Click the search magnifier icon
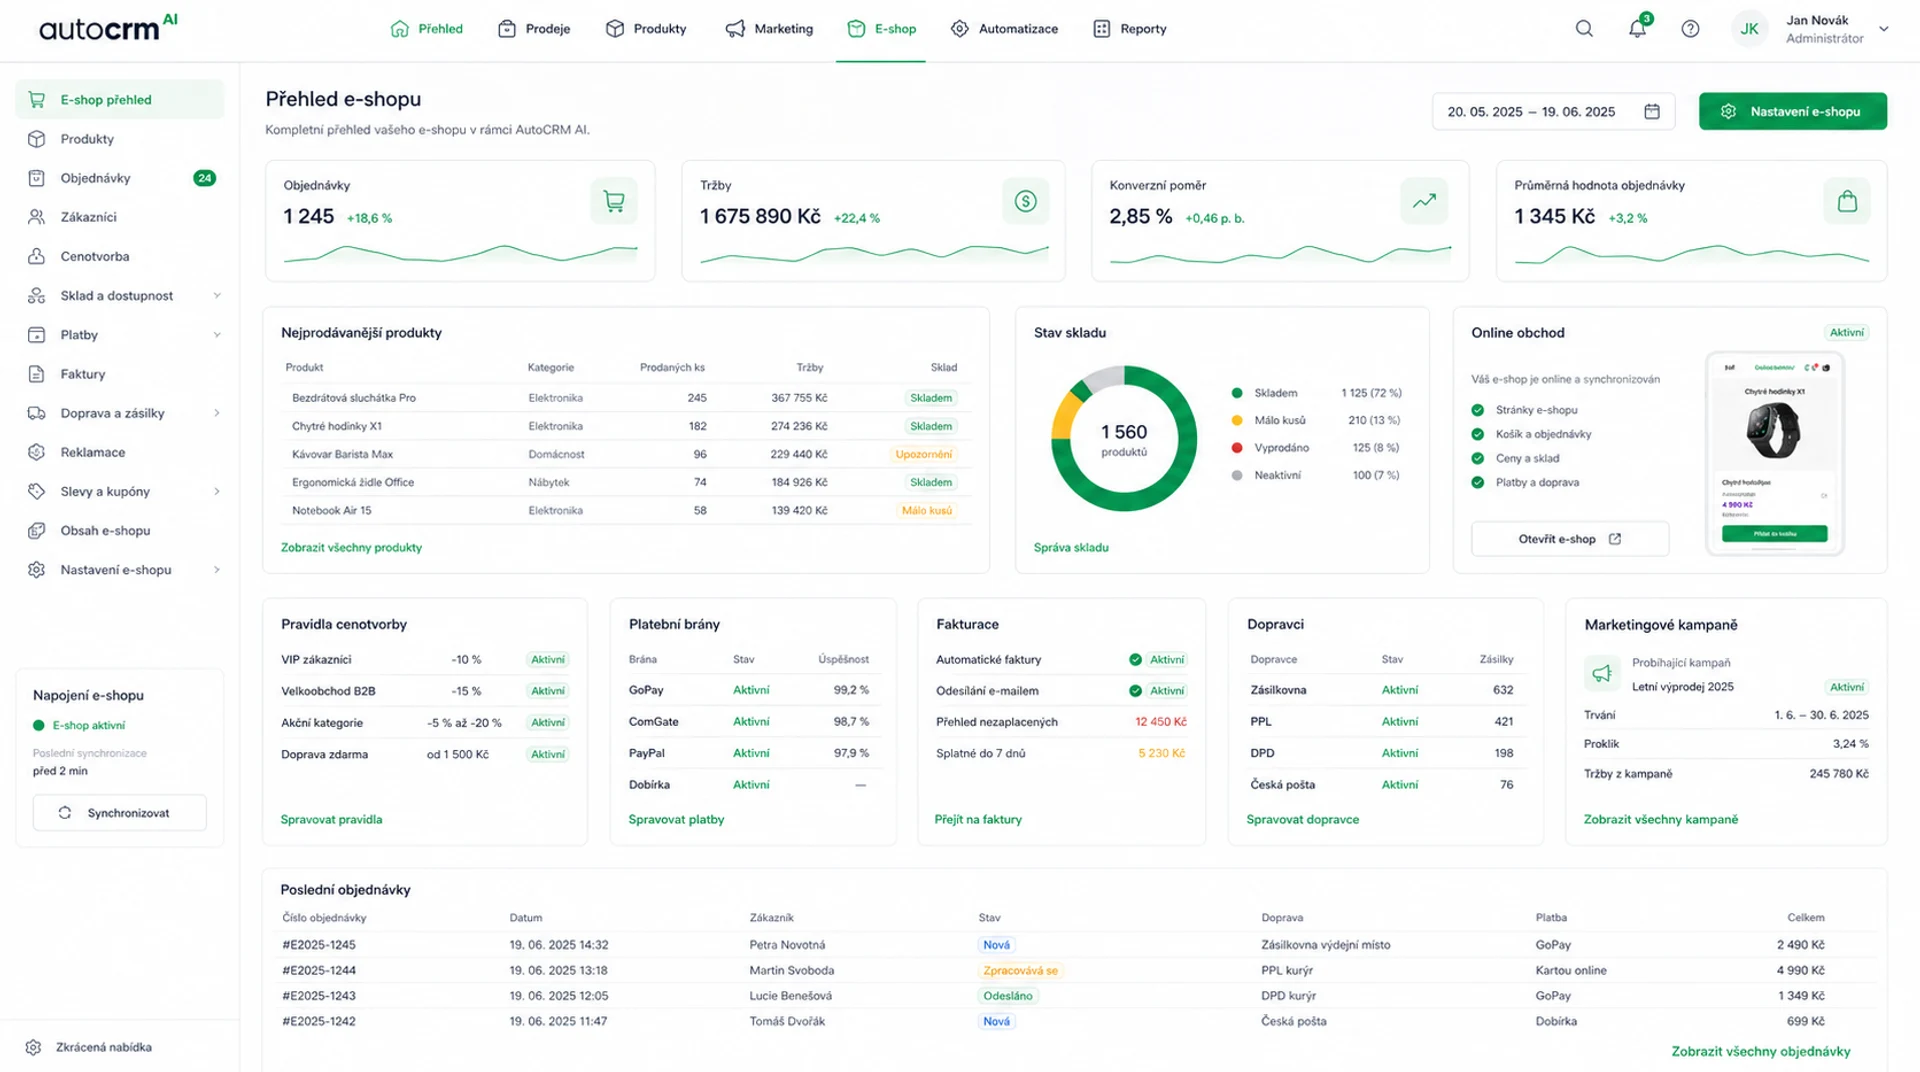 [x=1584, y=29]
